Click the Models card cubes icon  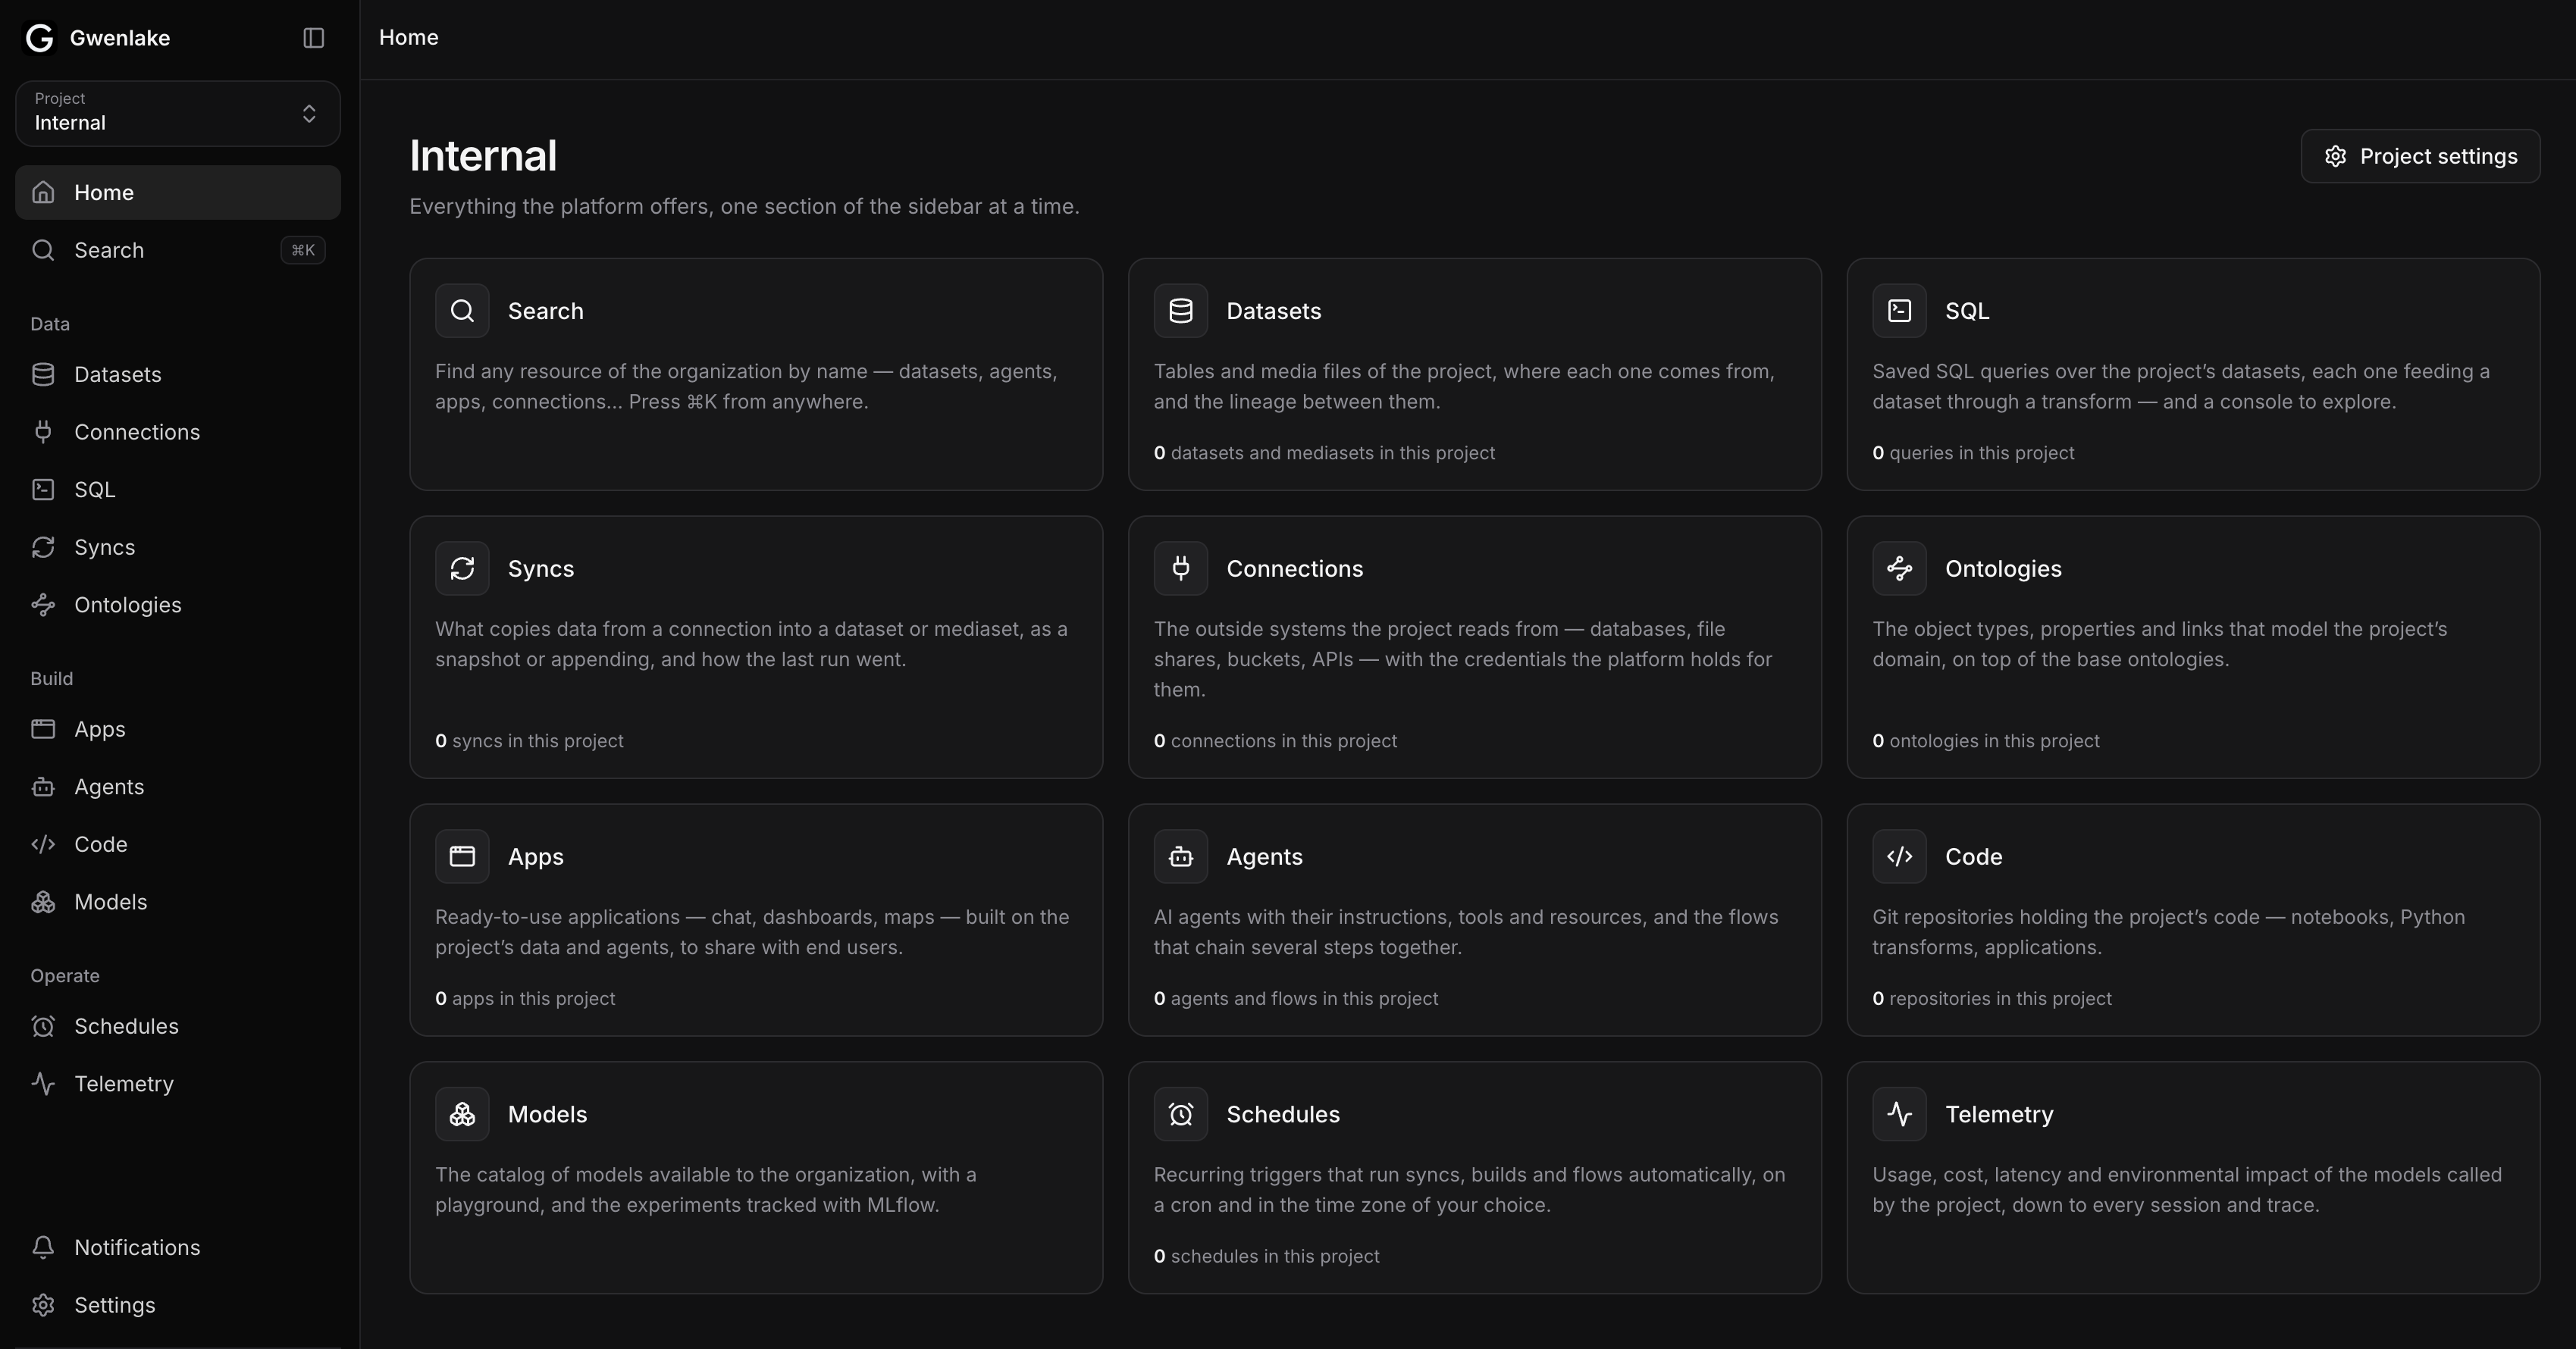(x=462, y=1114)
